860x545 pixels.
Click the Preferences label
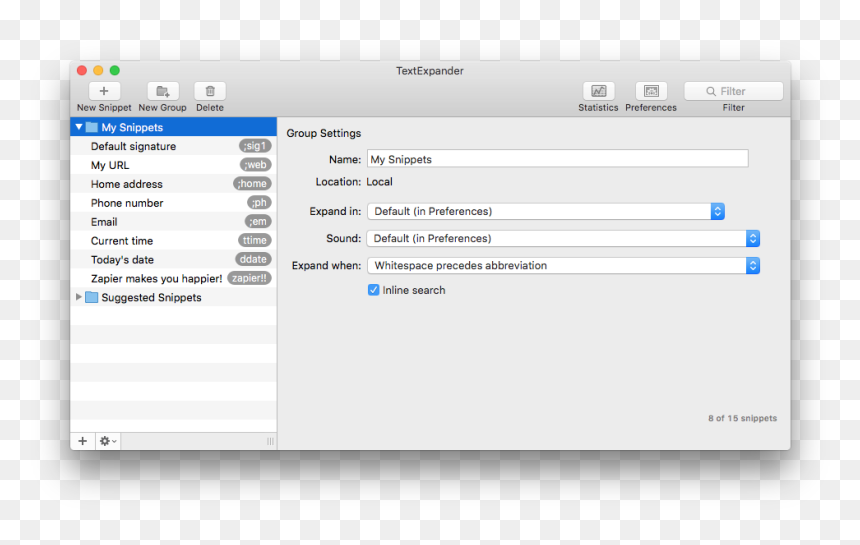pyautogui.click(x=651, y=107)
